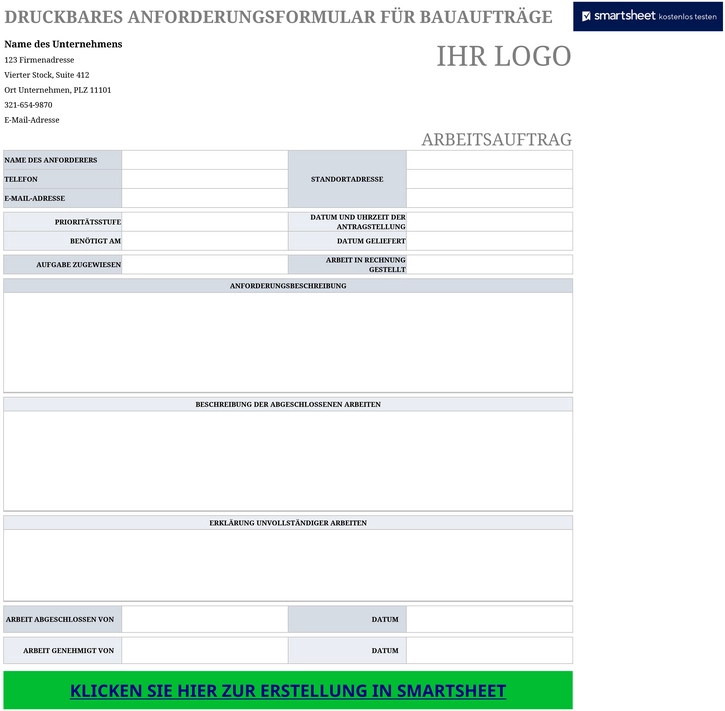
Task: Click the third Standortadresse input line
Action: [490, 198]
